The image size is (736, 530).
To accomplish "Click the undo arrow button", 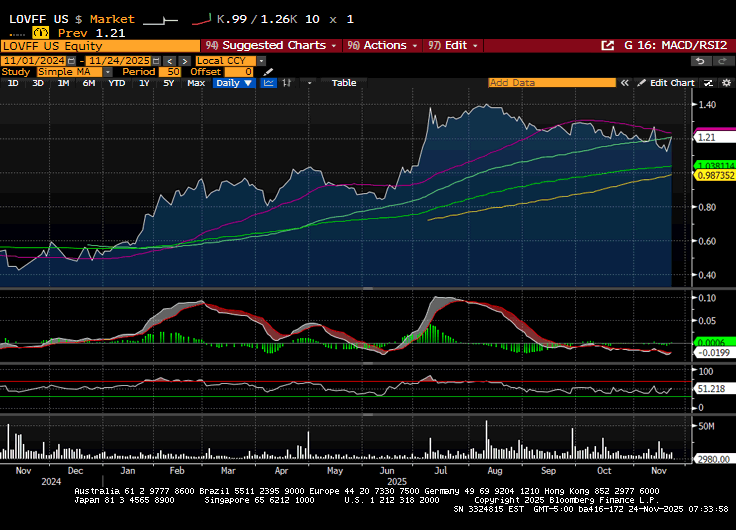I will (700, 61).
